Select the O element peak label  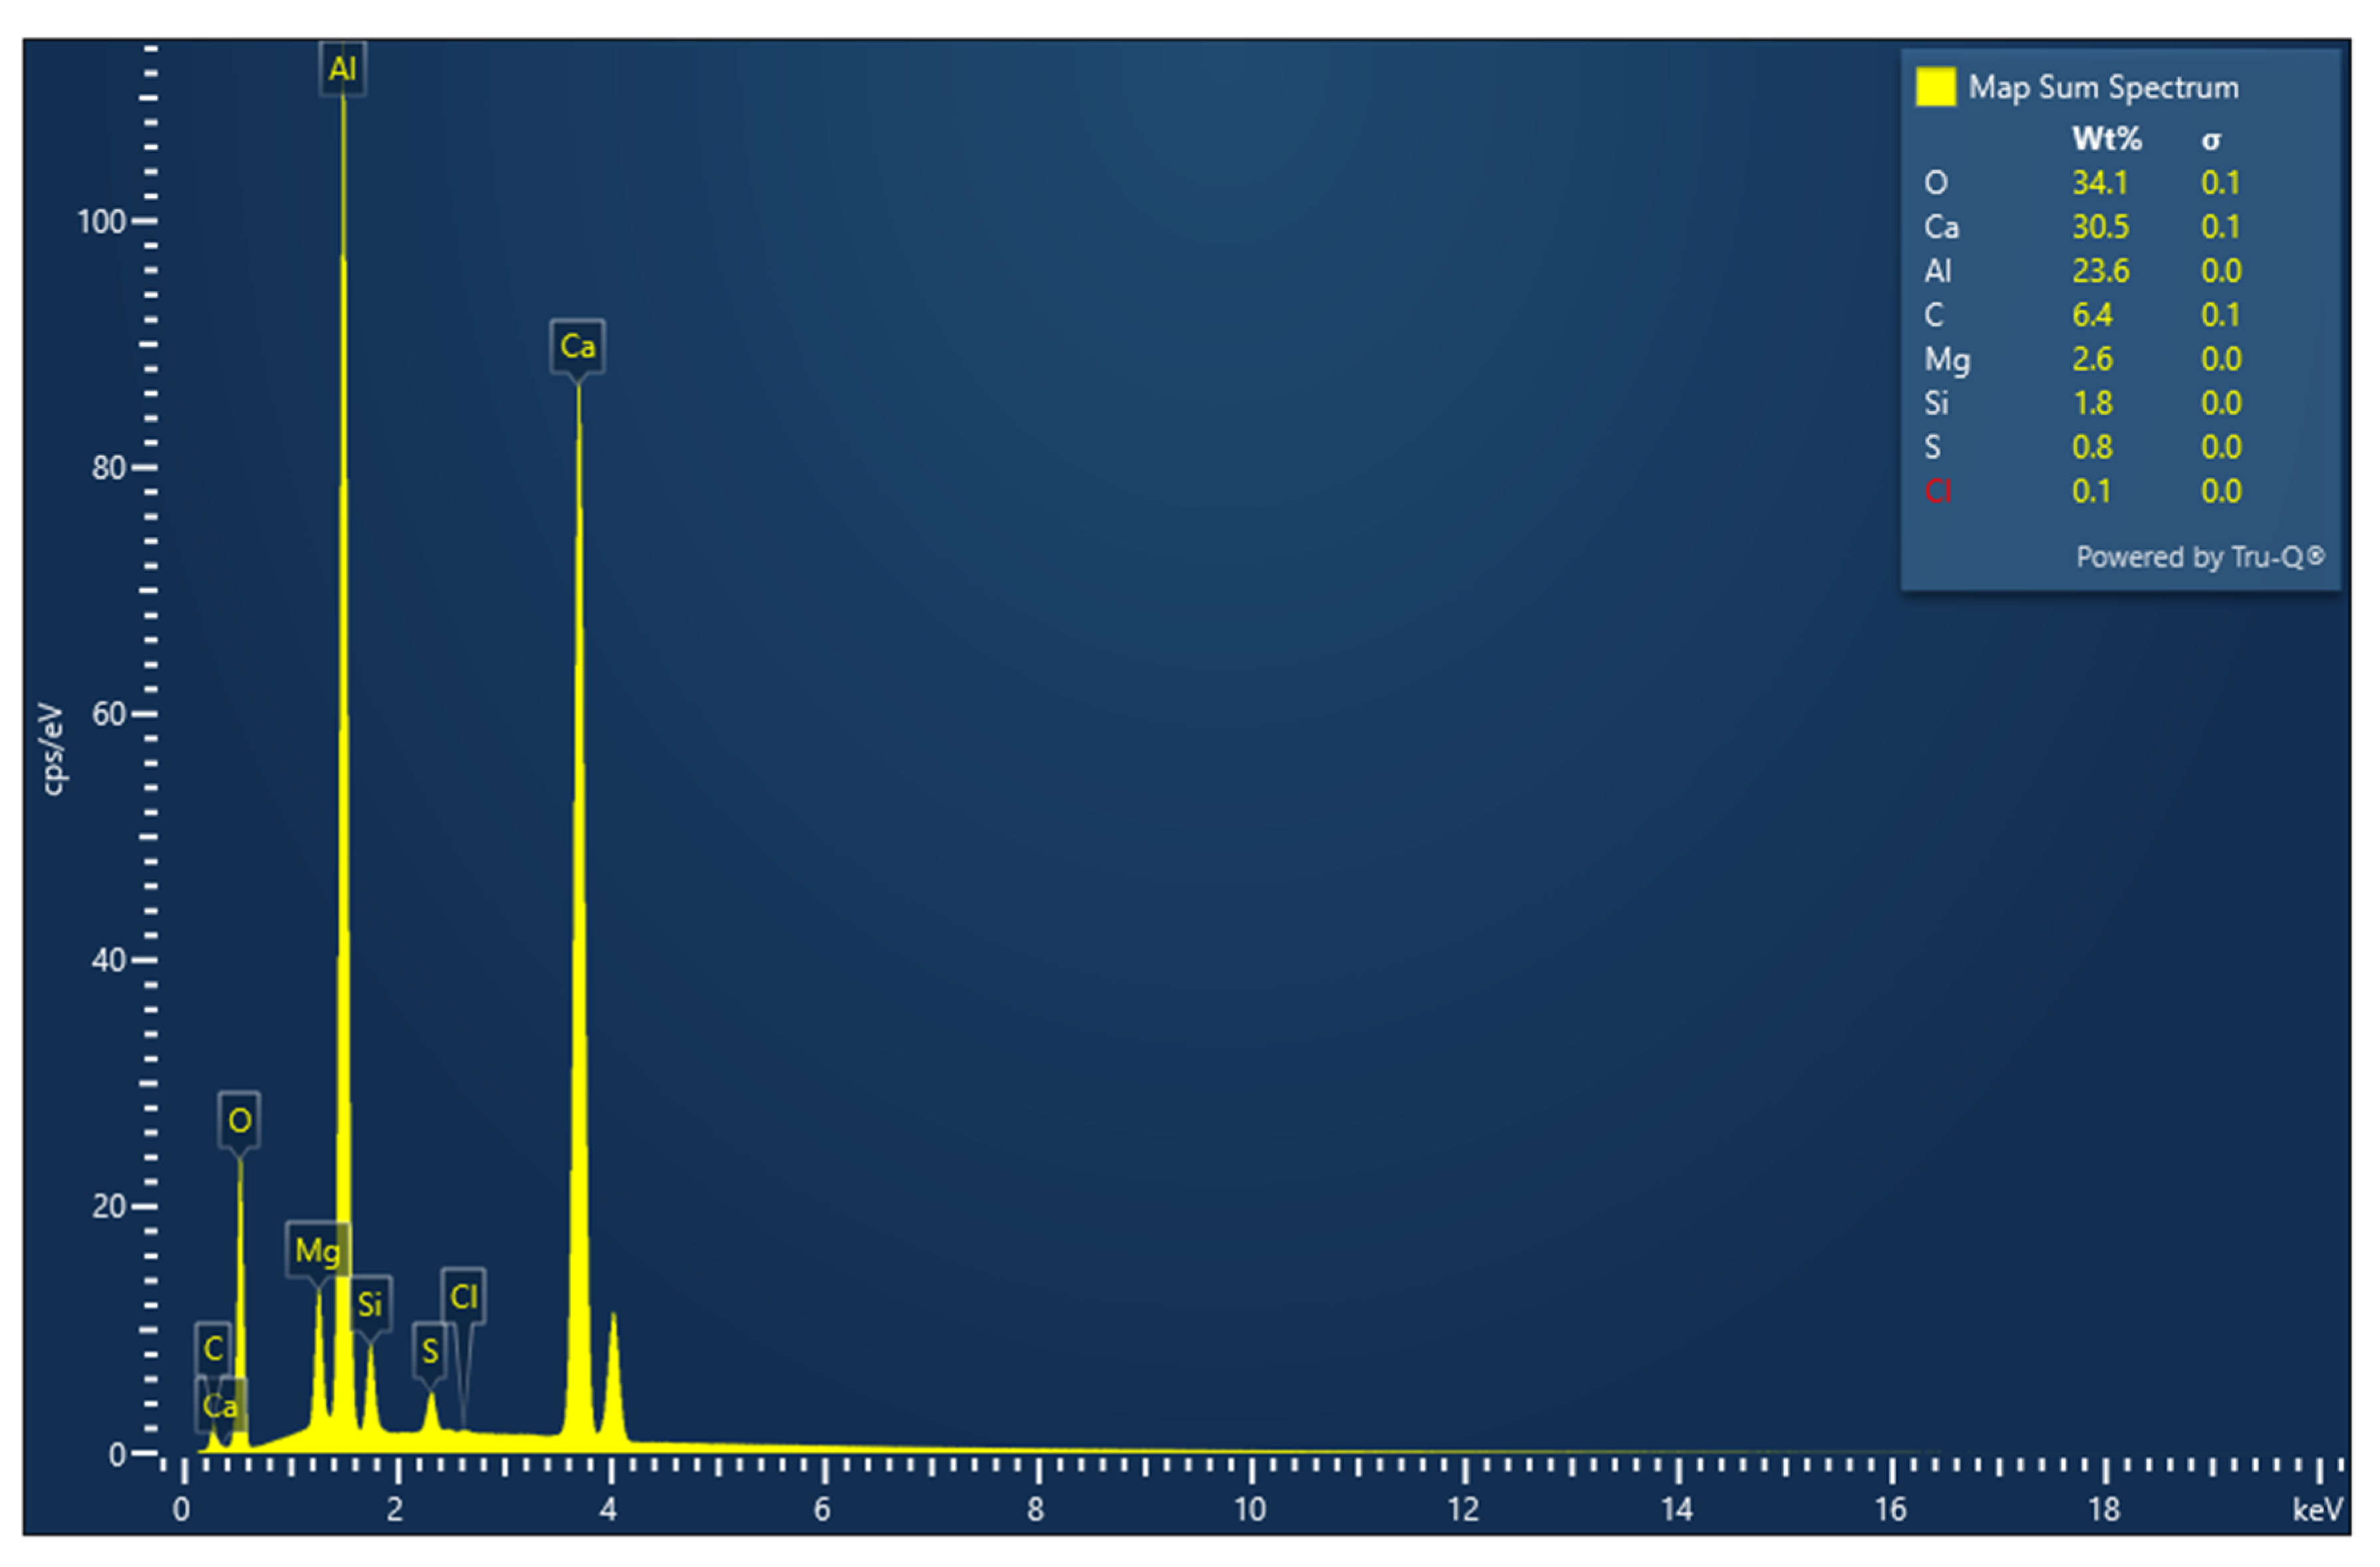(x=239, y=1120)
